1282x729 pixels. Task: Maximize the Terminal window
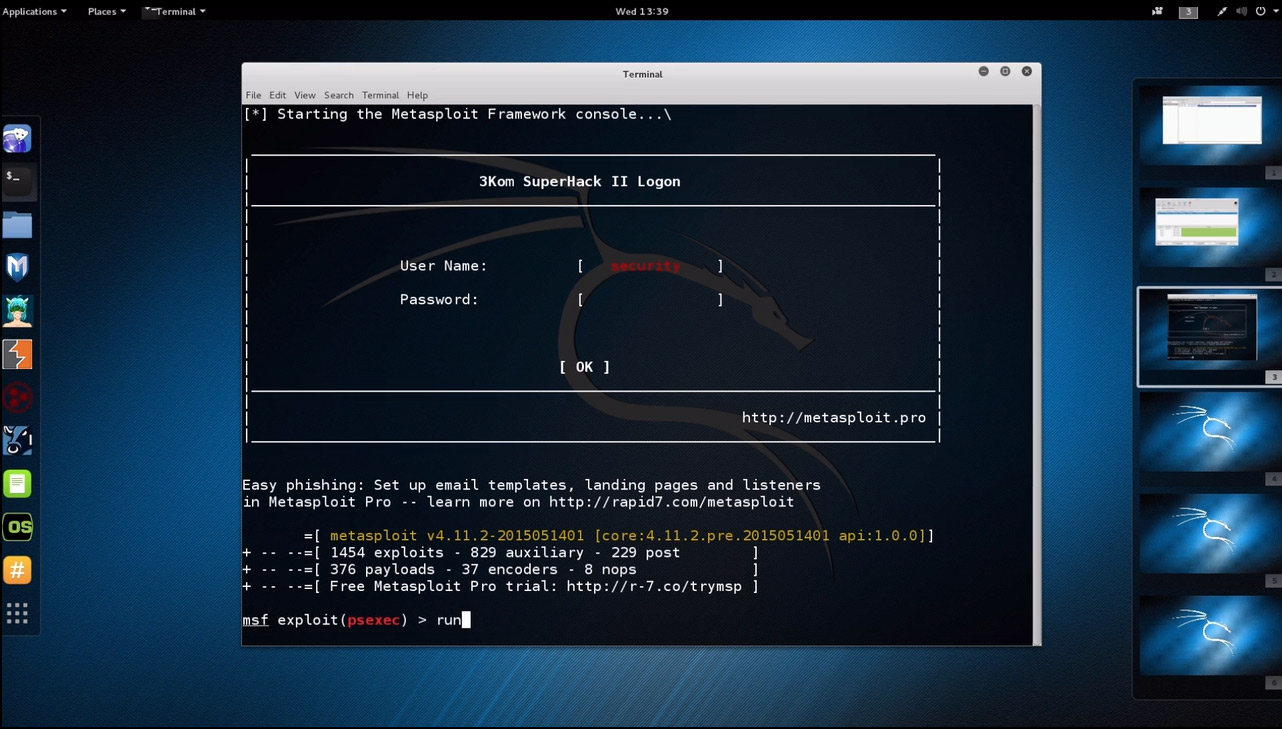[1005, 72]
